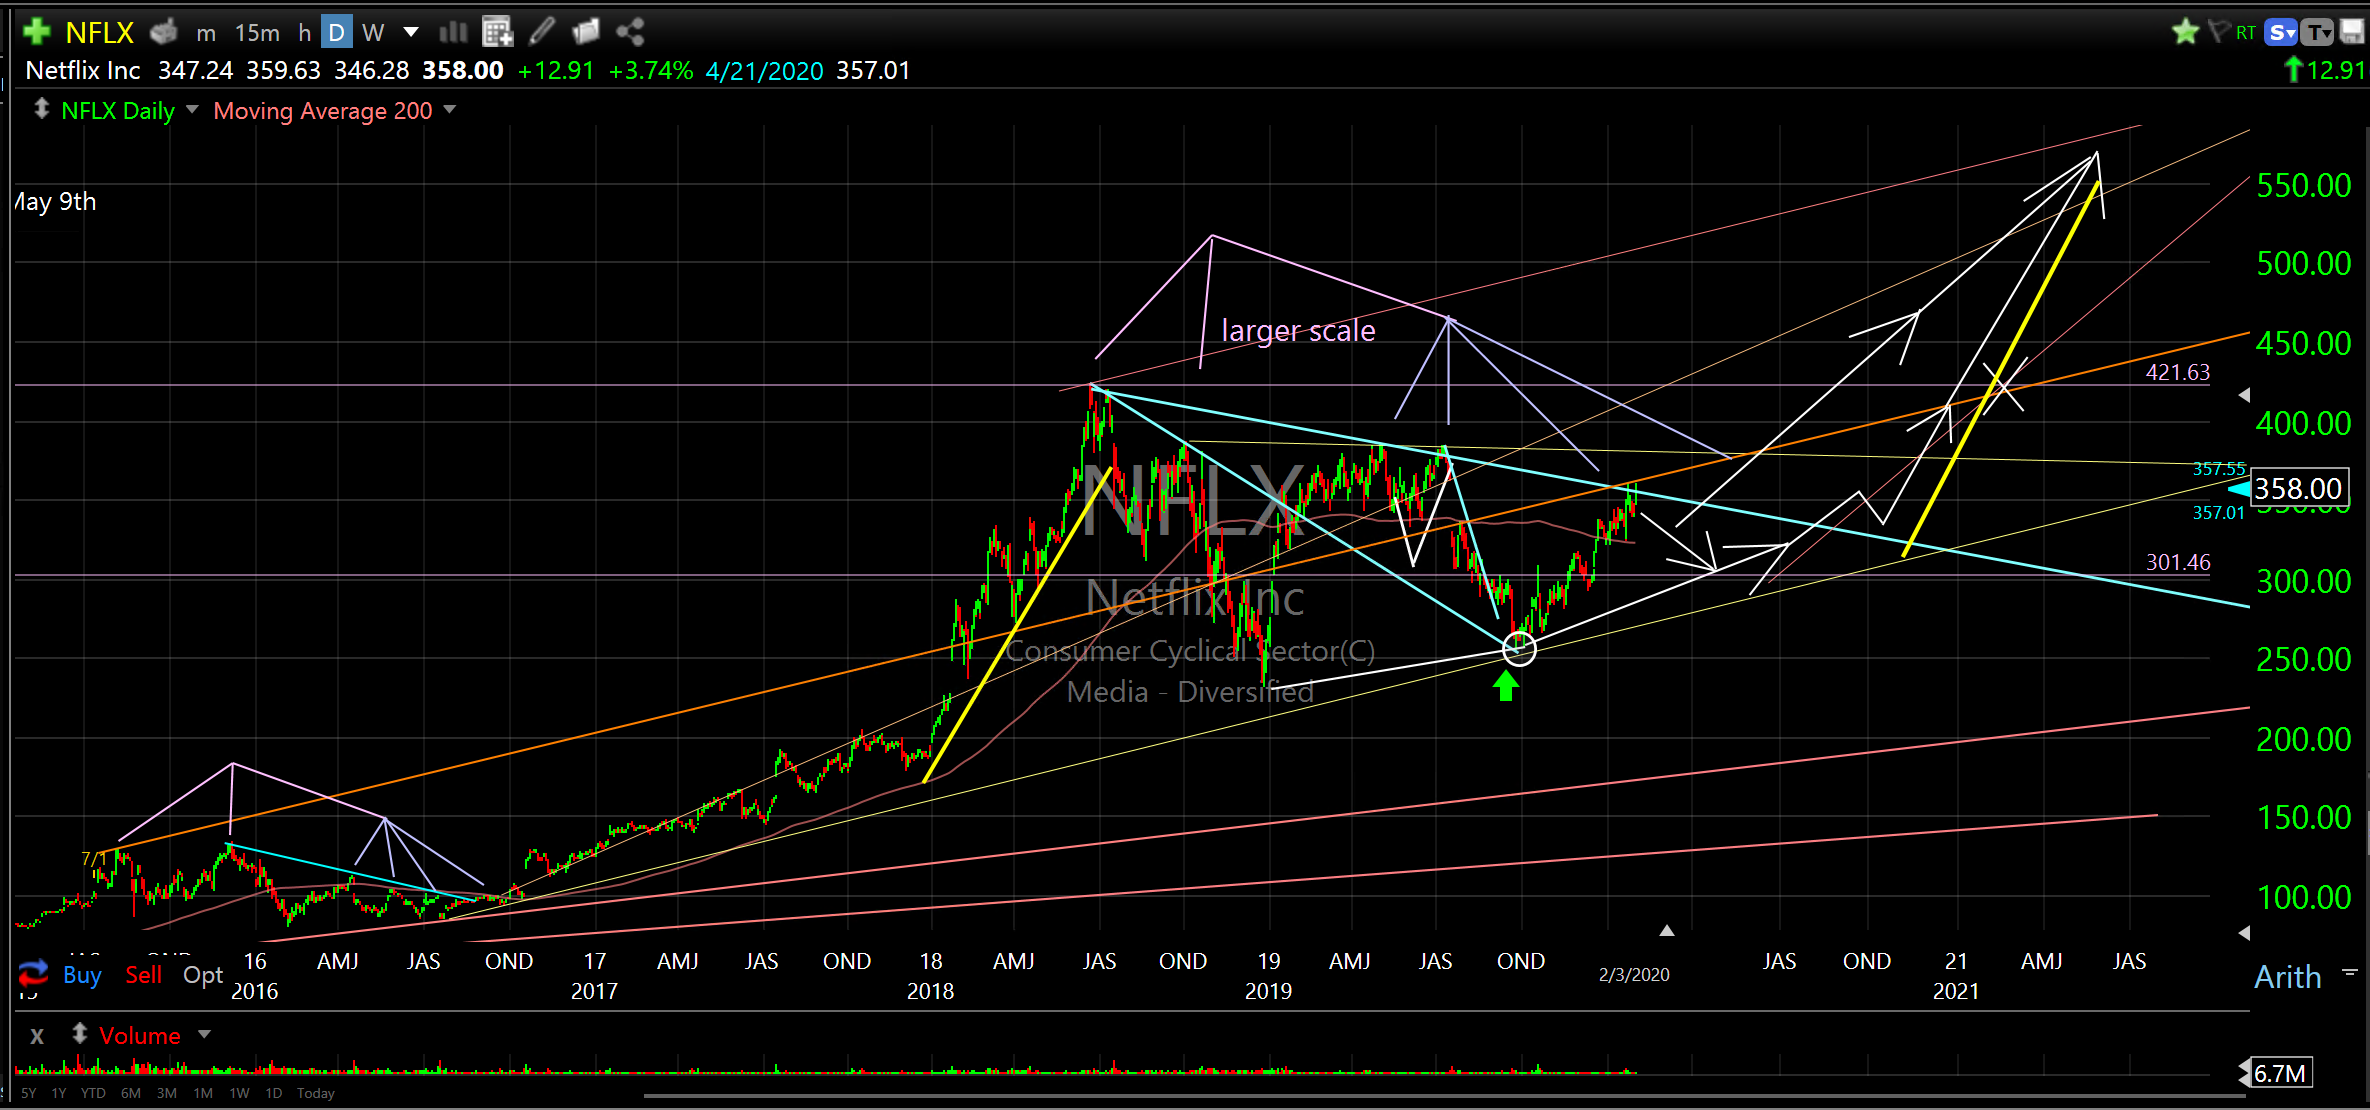Click the blue-red trade arrows icon
Viewport: 2370px width, 1110px height.
33,973
